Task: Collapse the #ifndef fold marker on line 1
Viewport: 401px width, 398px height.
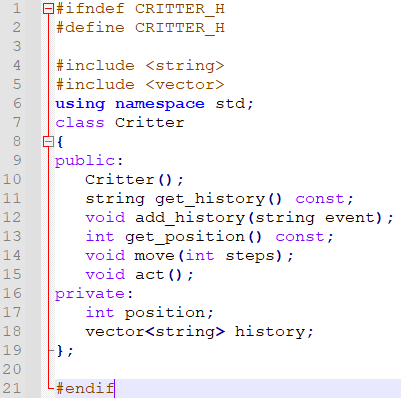Action: pyautogui.click(x=48, y=8)
